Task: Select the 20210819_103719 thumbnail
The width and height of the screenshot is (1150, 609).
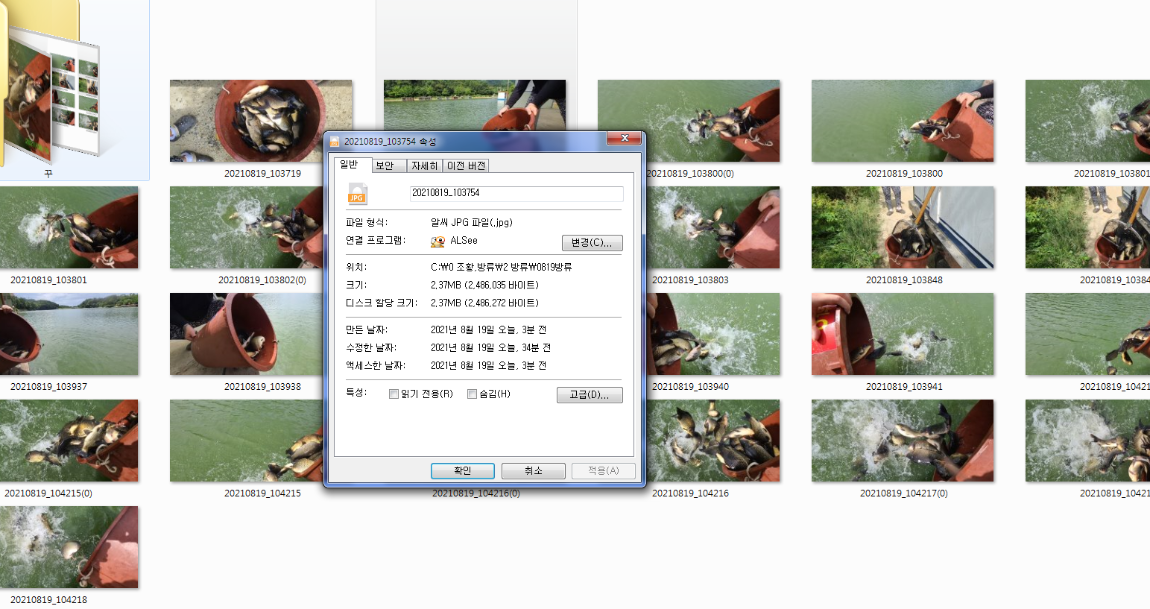Action: click(x=261, y=121)
